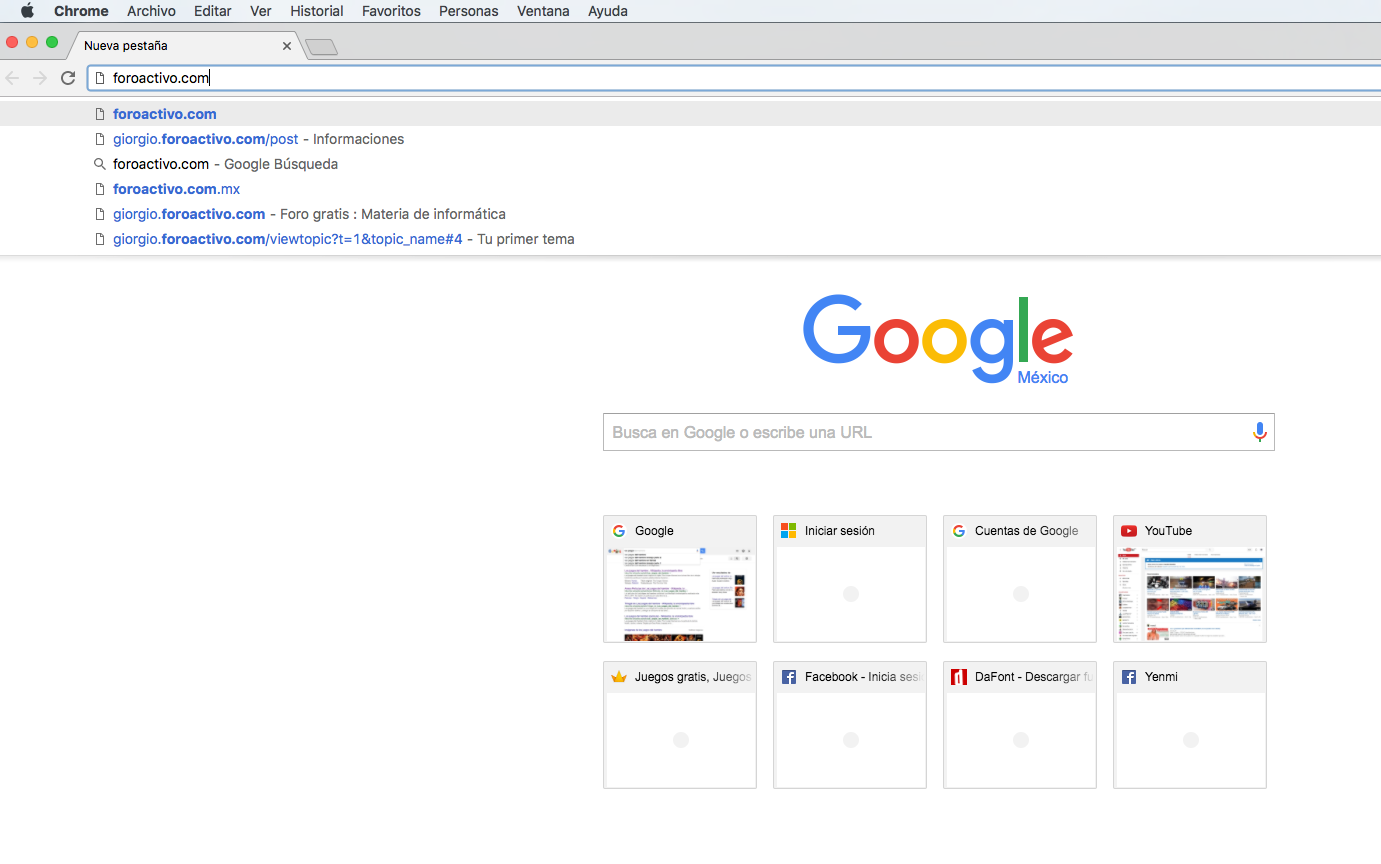The image size is (1381, 864).
Task: Open the Facebook - Inicia sesión tile
Action: click(x=850, y=725)
